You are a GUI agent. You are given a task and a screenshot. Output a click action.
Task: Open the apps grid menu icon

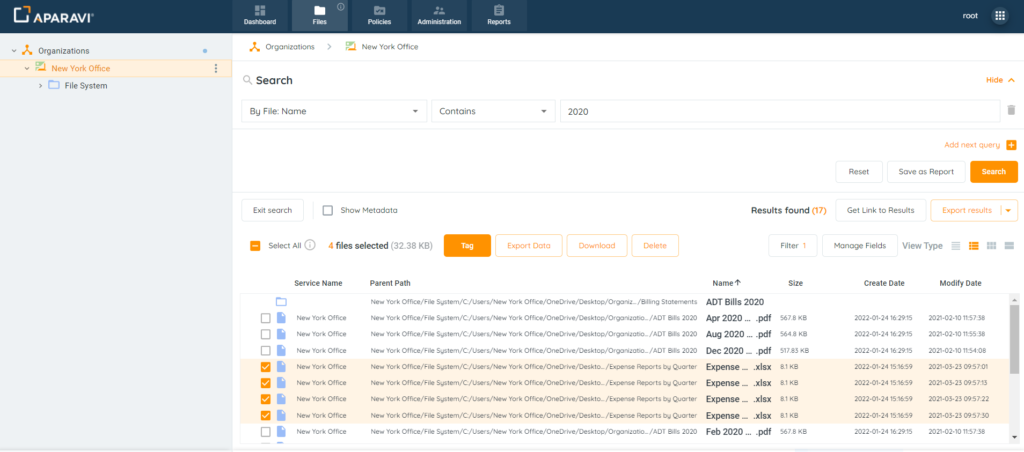click(999, 16)
